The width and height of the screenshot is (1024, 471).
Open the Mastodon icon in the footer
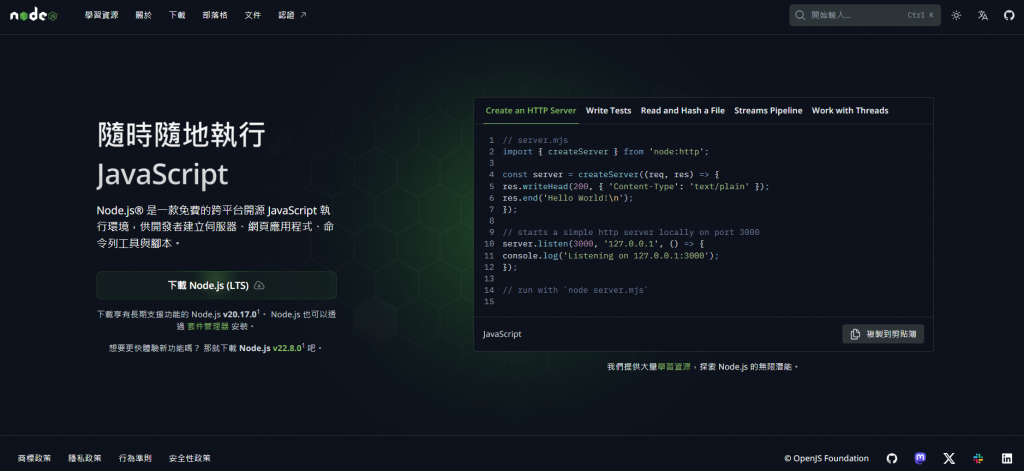point(920,458)
